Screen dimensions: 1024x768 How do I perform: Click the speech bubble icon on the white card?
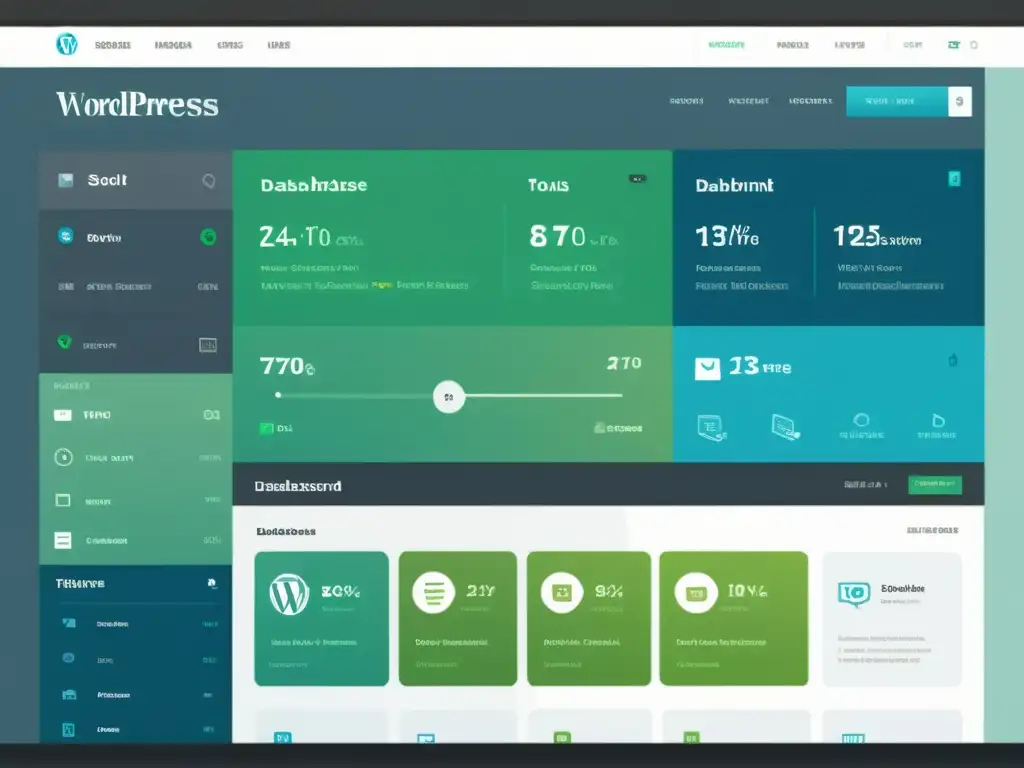(x=853, y=594)
